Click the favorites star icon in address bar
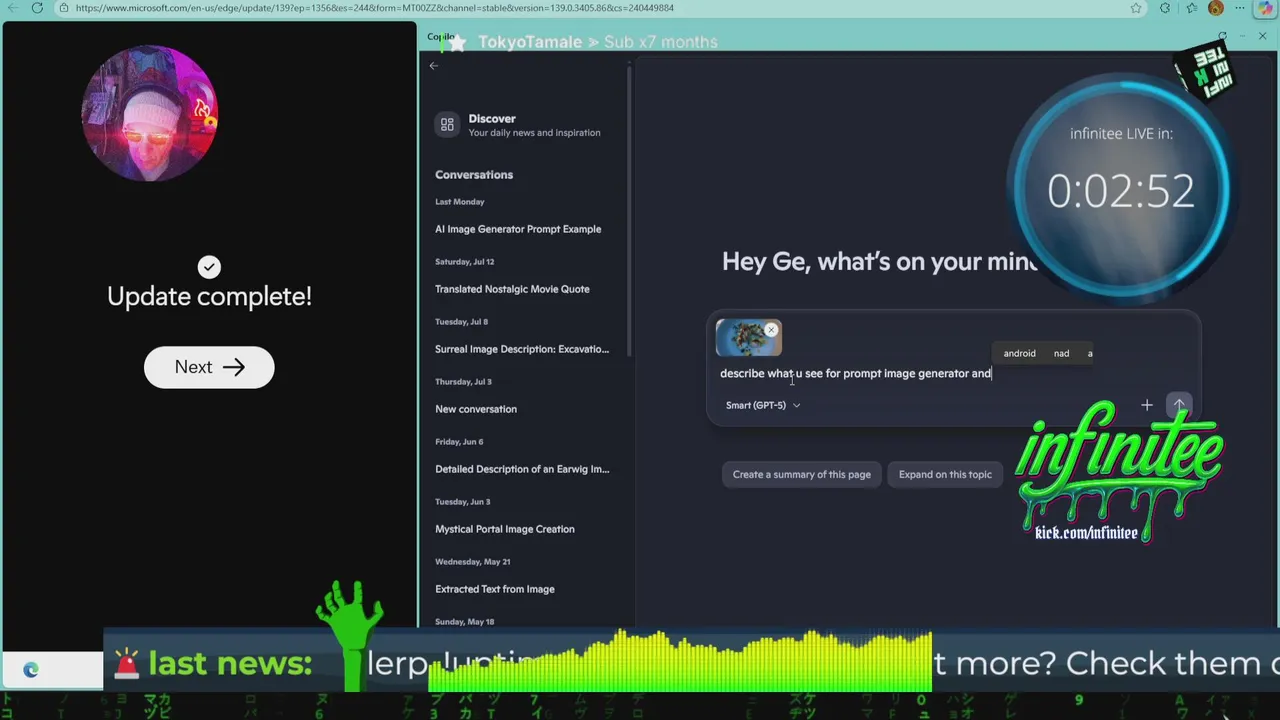The height and width of the screenshot is (720, 1280). [1136, 8]
